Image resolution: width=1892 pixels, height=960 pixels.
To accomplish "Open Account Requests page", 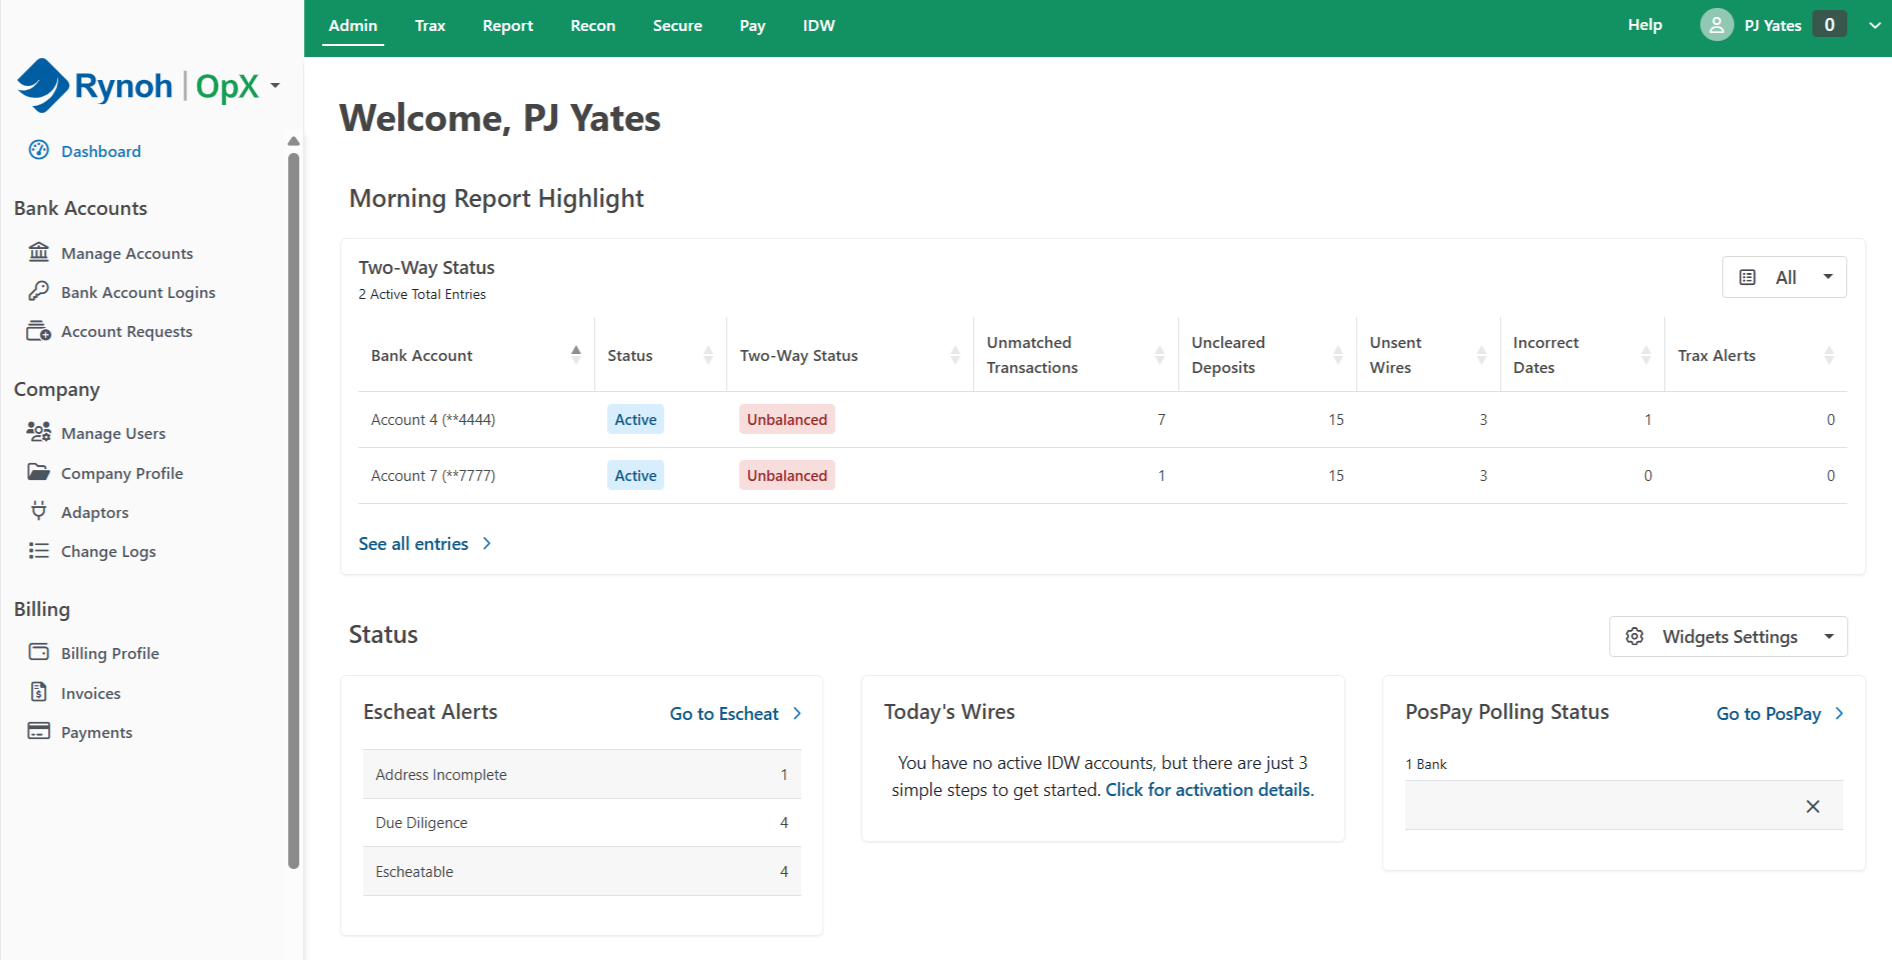I will (127, 331).
